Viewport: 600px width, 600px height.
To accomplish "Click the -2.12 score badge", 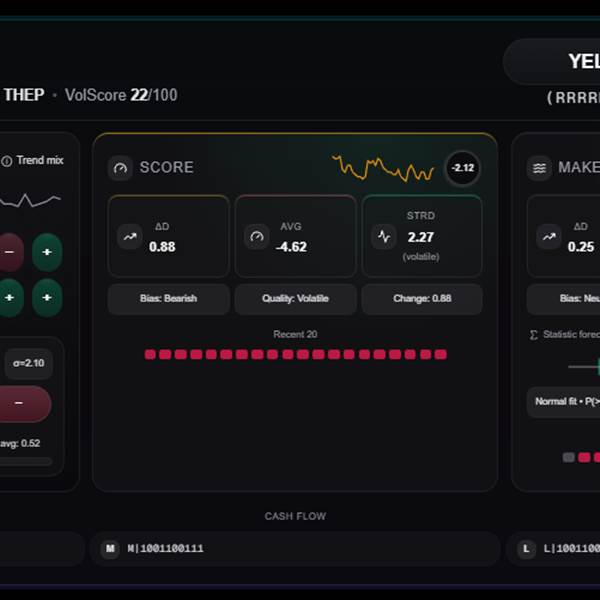I will point(462,168).
